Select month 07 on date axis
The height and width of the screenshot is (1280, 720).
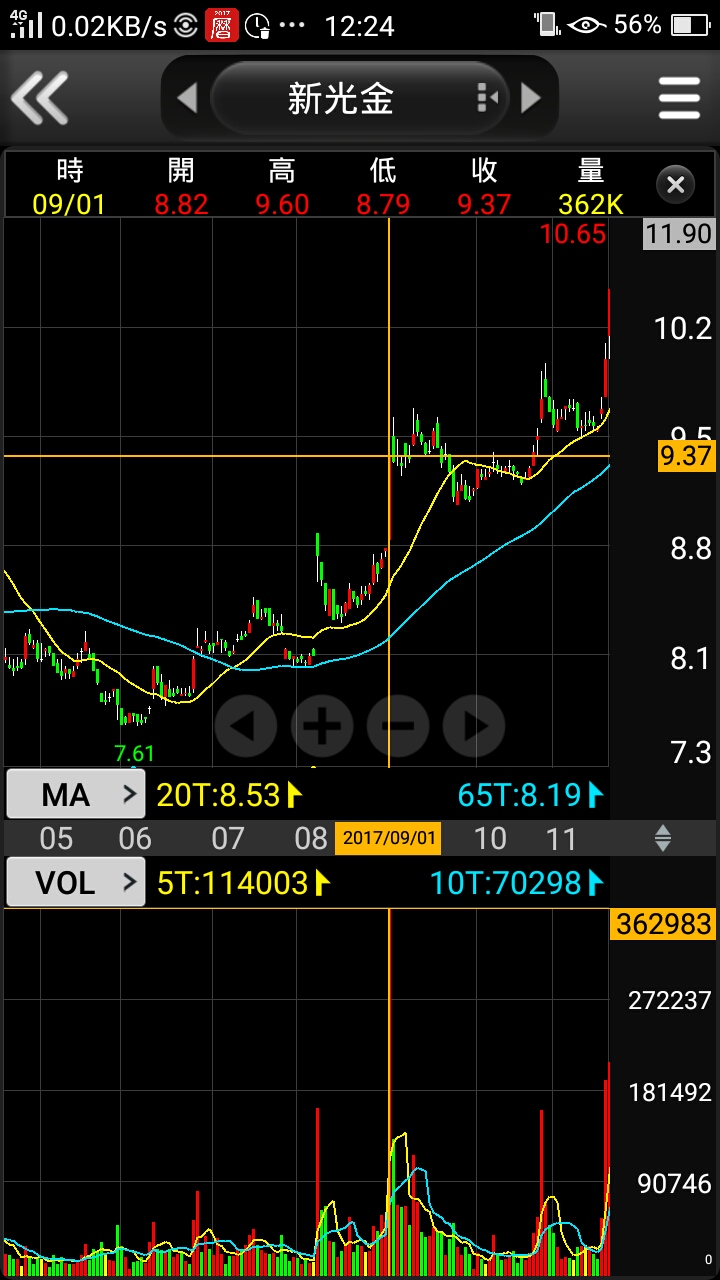pos(228,838)
